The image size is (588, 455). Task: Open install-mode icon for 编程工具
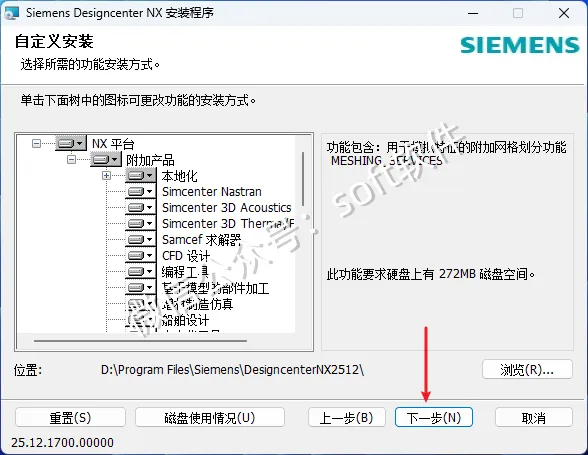[141, 272]
